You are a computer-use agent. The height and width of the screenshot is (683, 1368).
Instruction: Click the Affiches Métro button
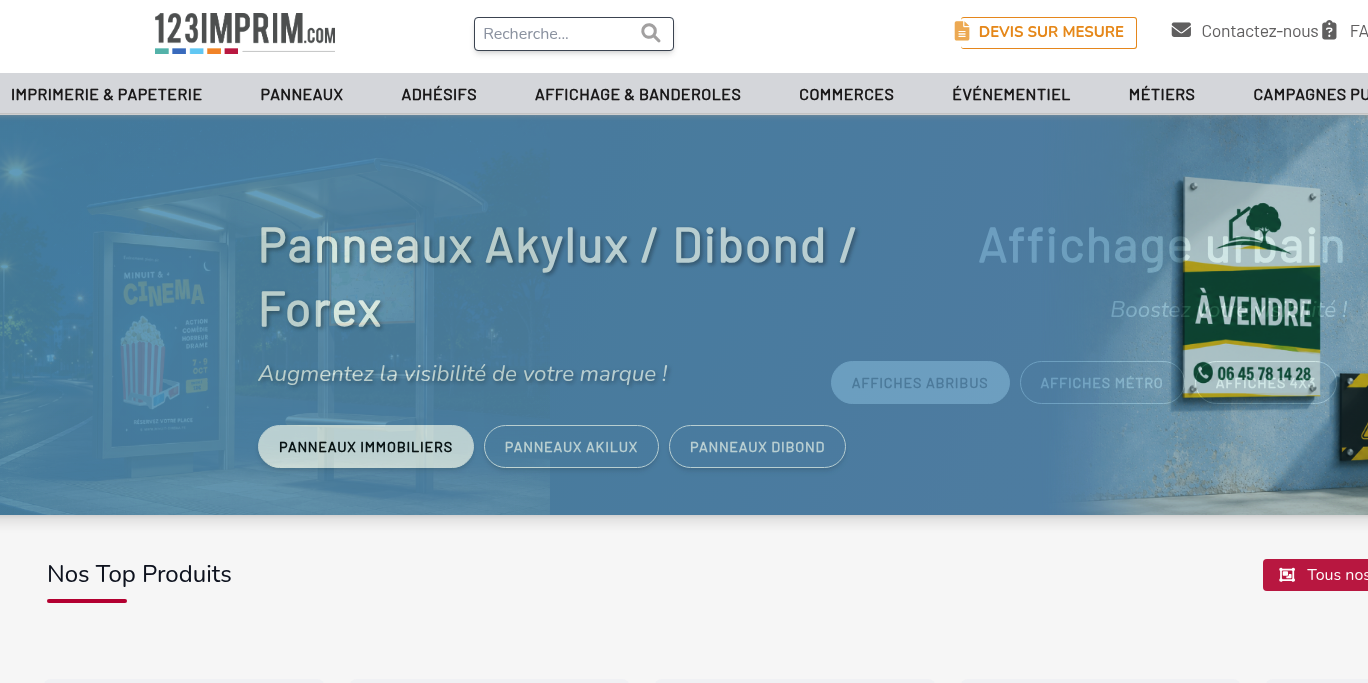1101,383
